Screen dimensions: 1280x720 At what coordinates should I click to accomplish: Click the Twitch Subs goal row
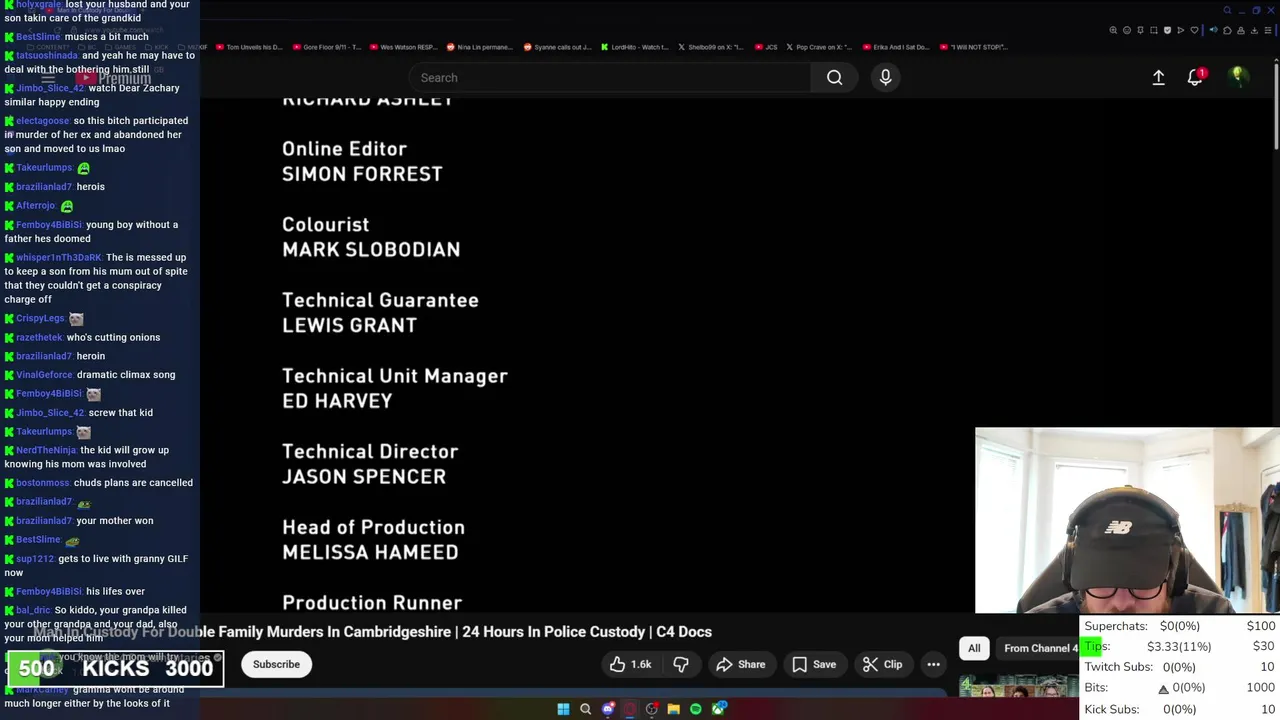(1180, 667)
